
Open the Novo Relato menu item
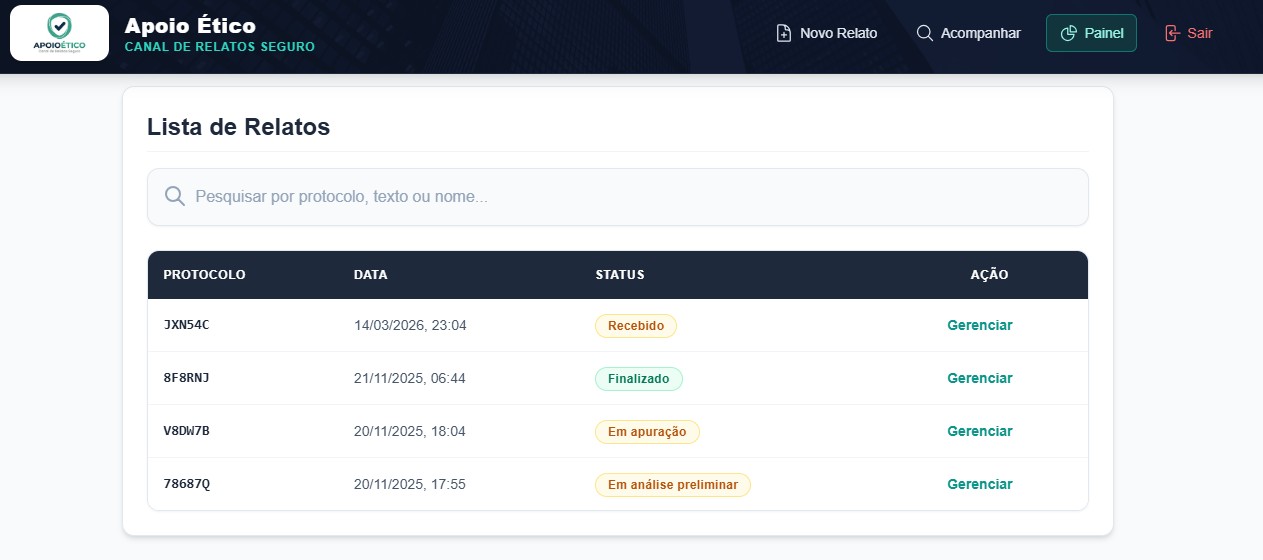coord(827,33)
